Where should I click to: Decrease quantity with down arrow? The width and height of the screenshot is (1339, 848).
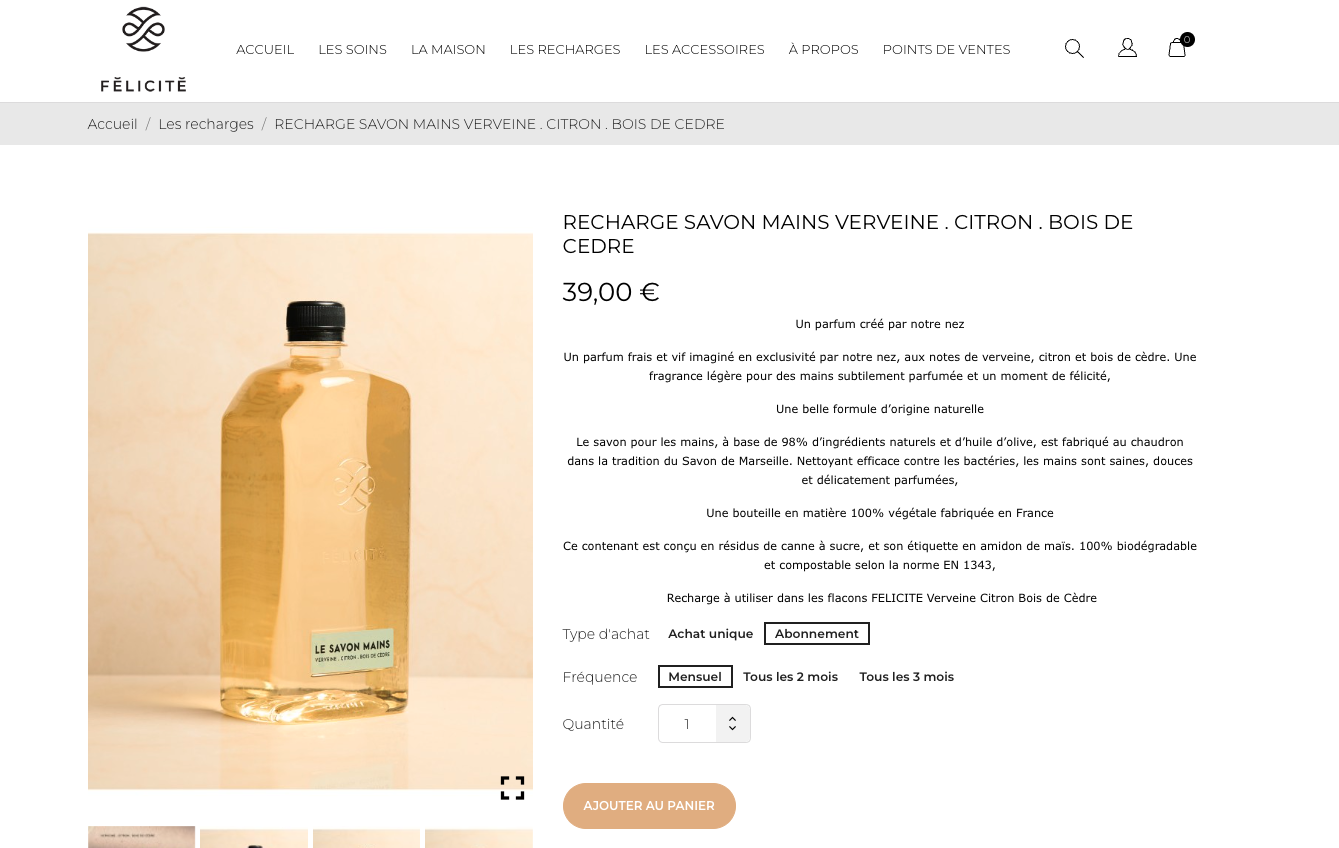[x=733, y=730]
